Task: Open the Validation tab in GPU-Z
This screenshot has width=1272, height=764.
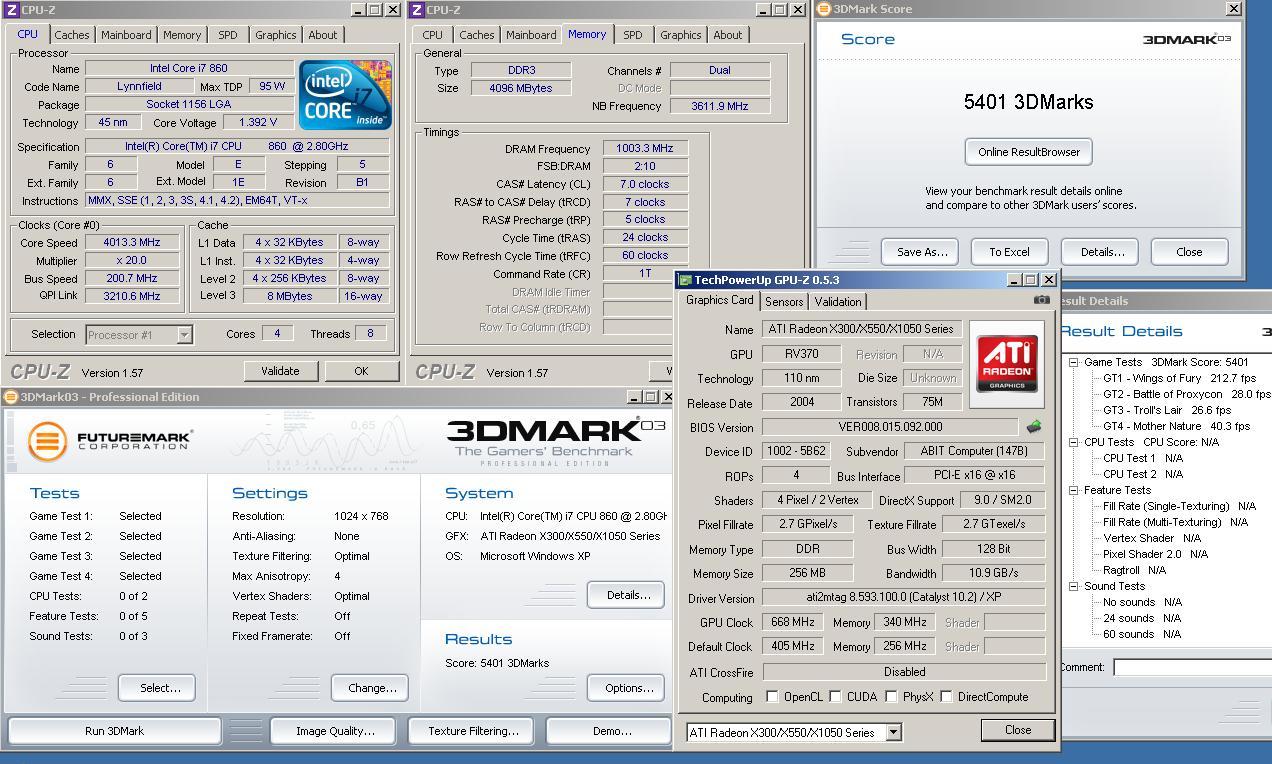Action: [x=838, y=302]
